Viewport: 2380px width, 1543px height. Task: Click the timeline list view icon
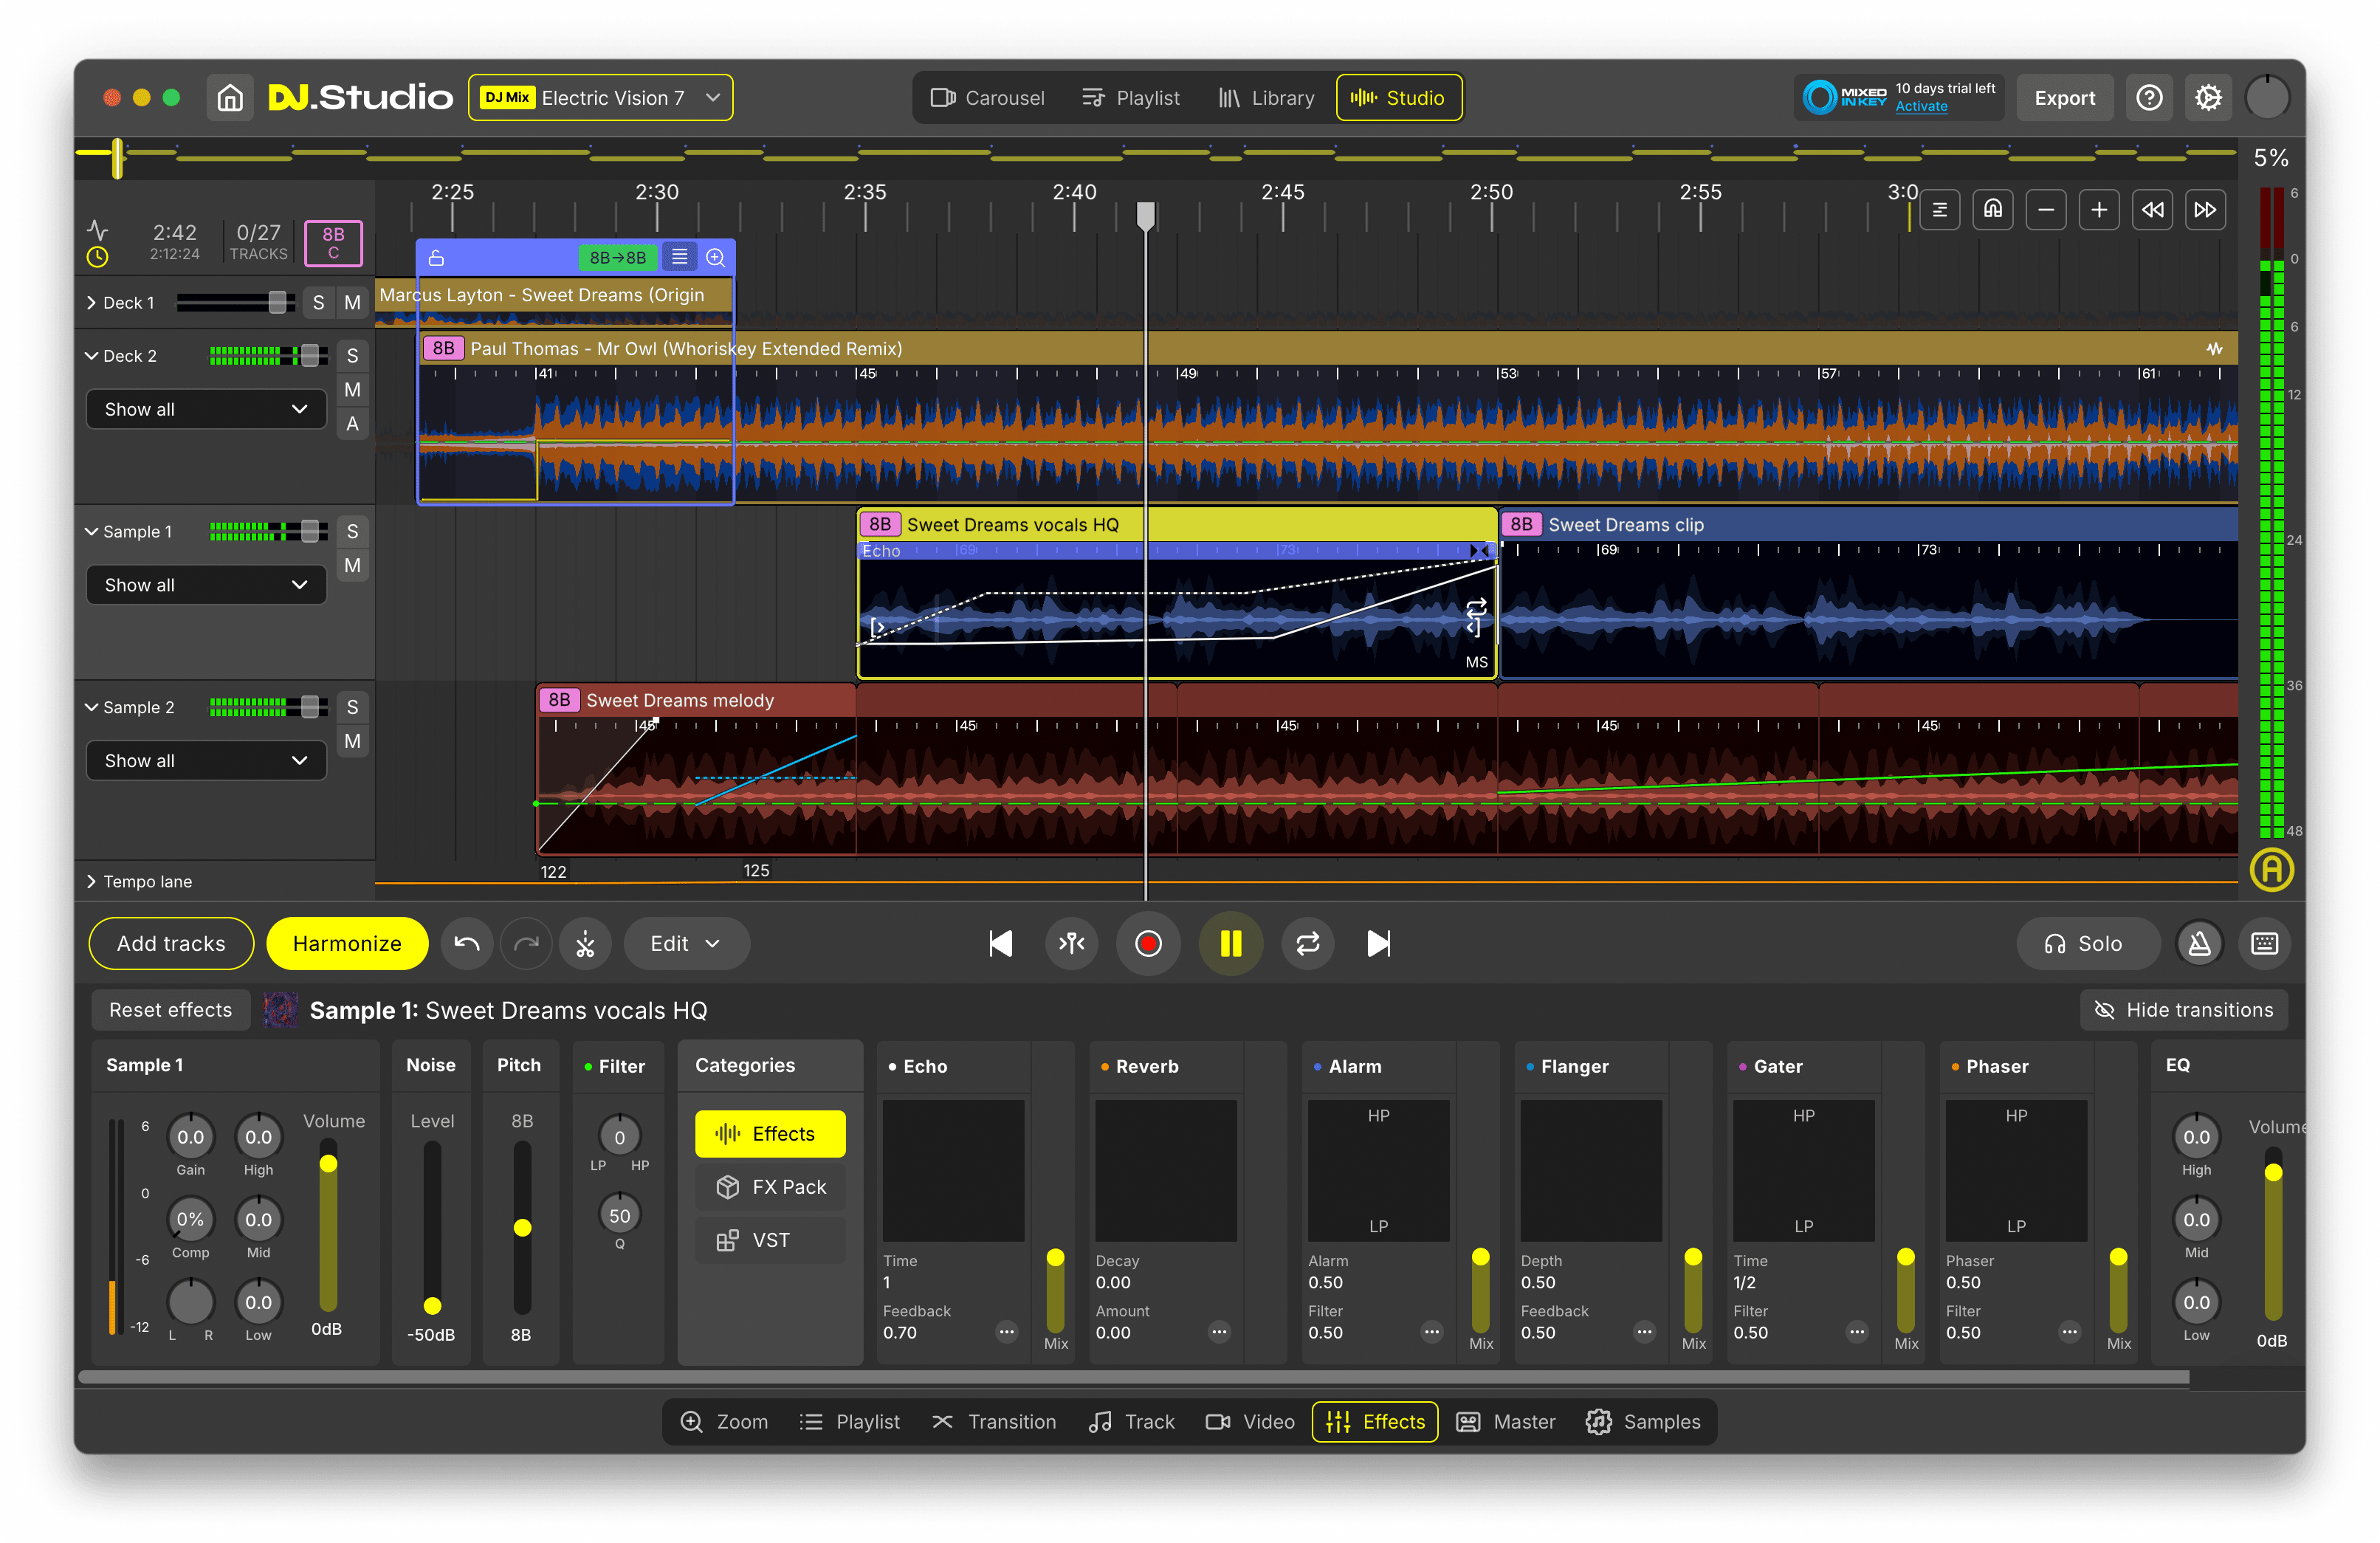tap(1940, 209)
